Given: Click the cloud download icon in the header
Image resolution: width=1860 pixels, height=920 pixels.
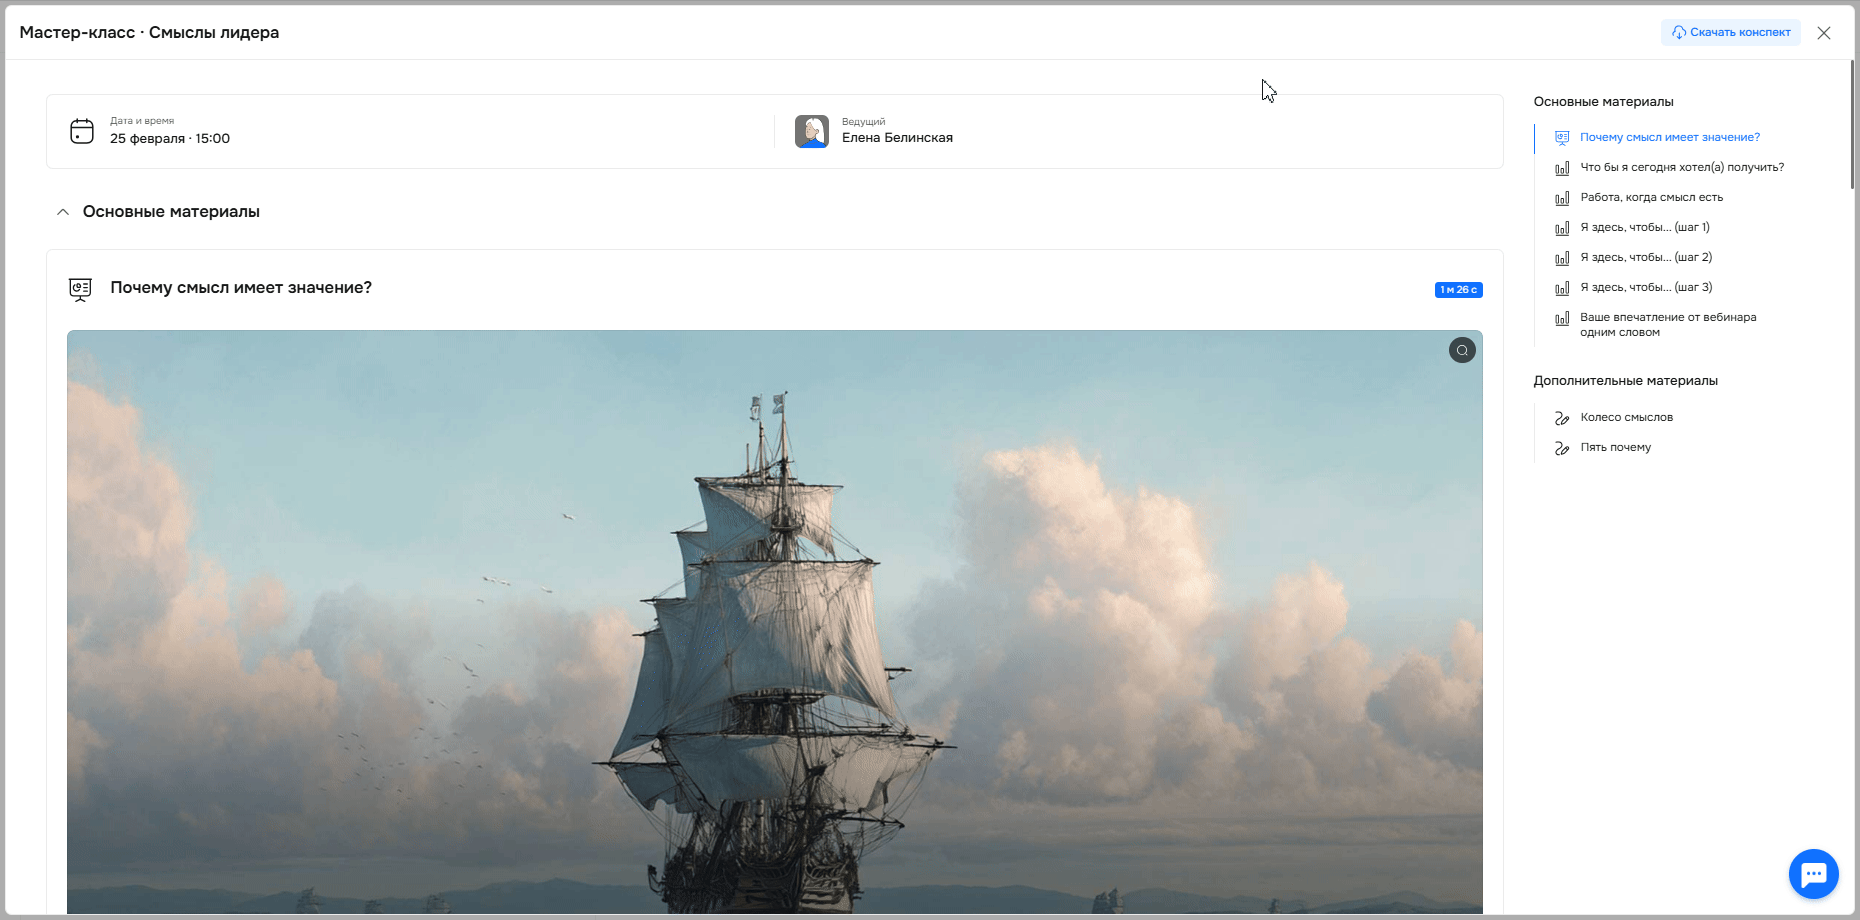Looking at the screenshot, I should coord(1679,33).
